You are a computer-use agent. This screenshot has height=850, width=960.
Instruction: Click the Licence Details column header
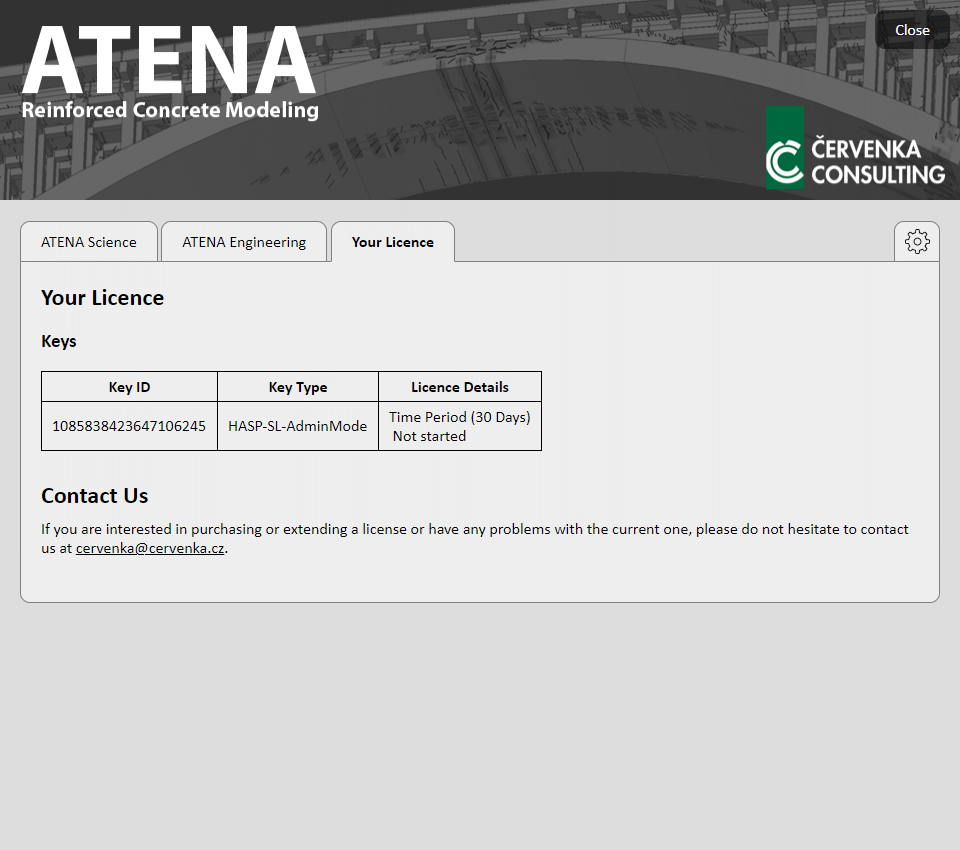coord(460,387)
